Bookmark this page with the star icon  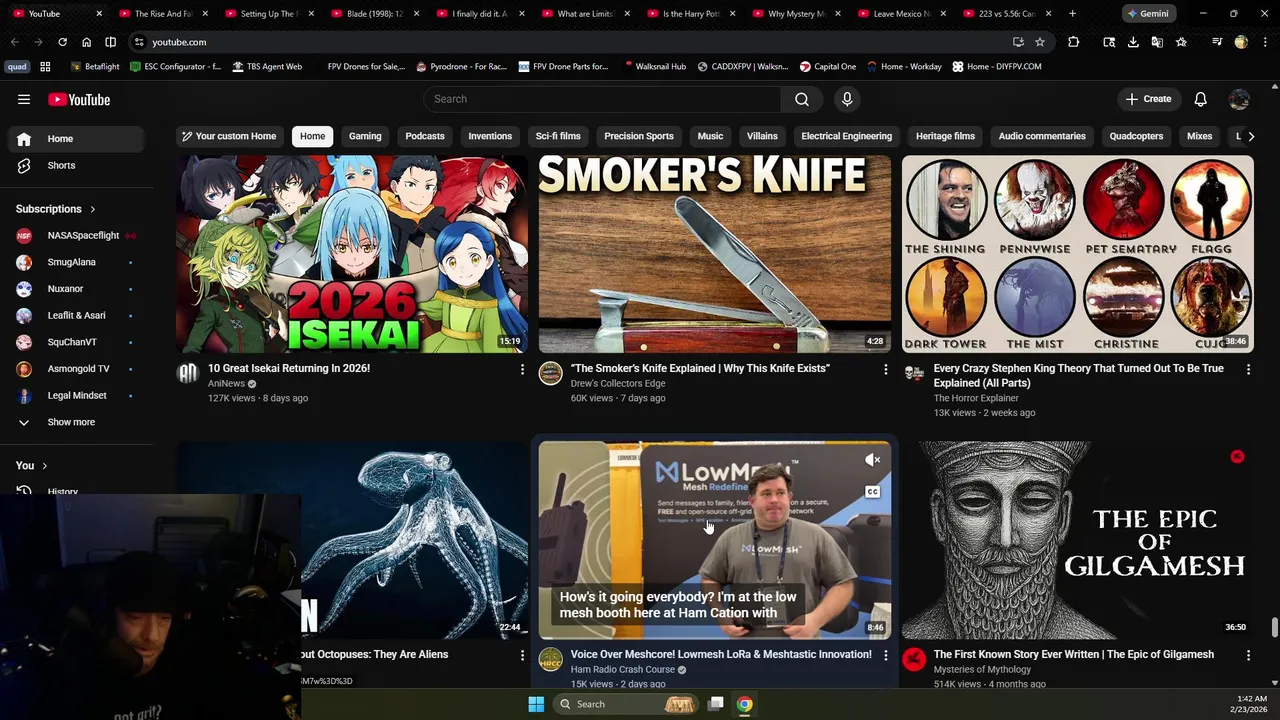click(x=1040, y=42)
